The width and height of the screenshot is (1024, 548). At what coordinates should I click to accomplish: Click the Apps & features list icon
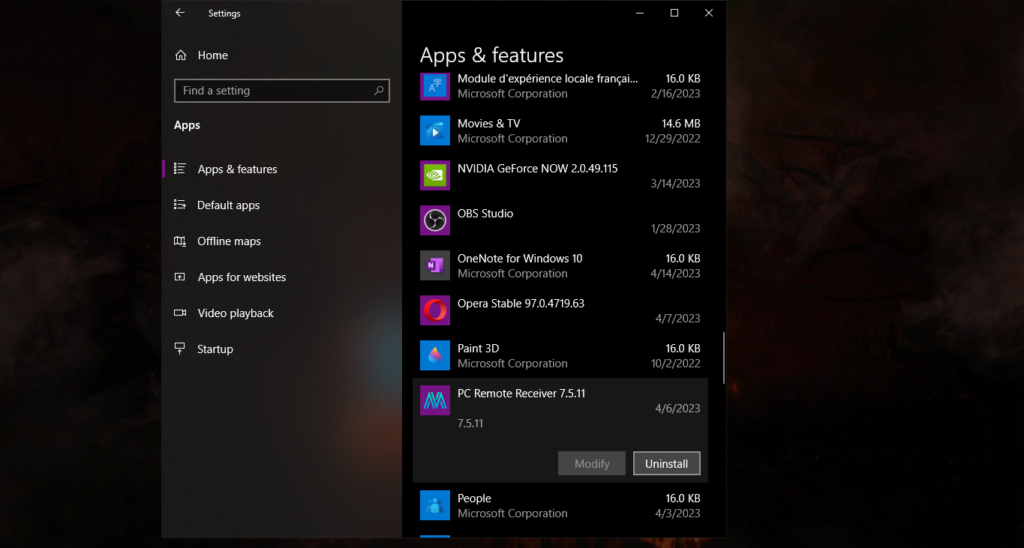[x=180, y=169]
